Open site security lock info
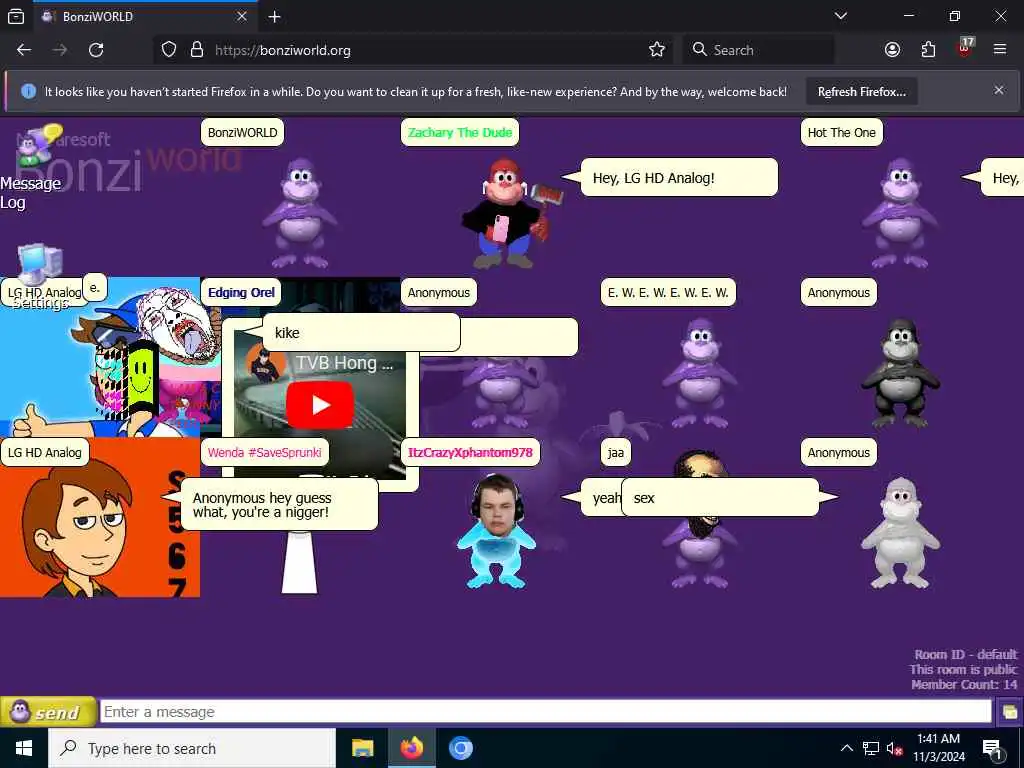 [197, 50]
